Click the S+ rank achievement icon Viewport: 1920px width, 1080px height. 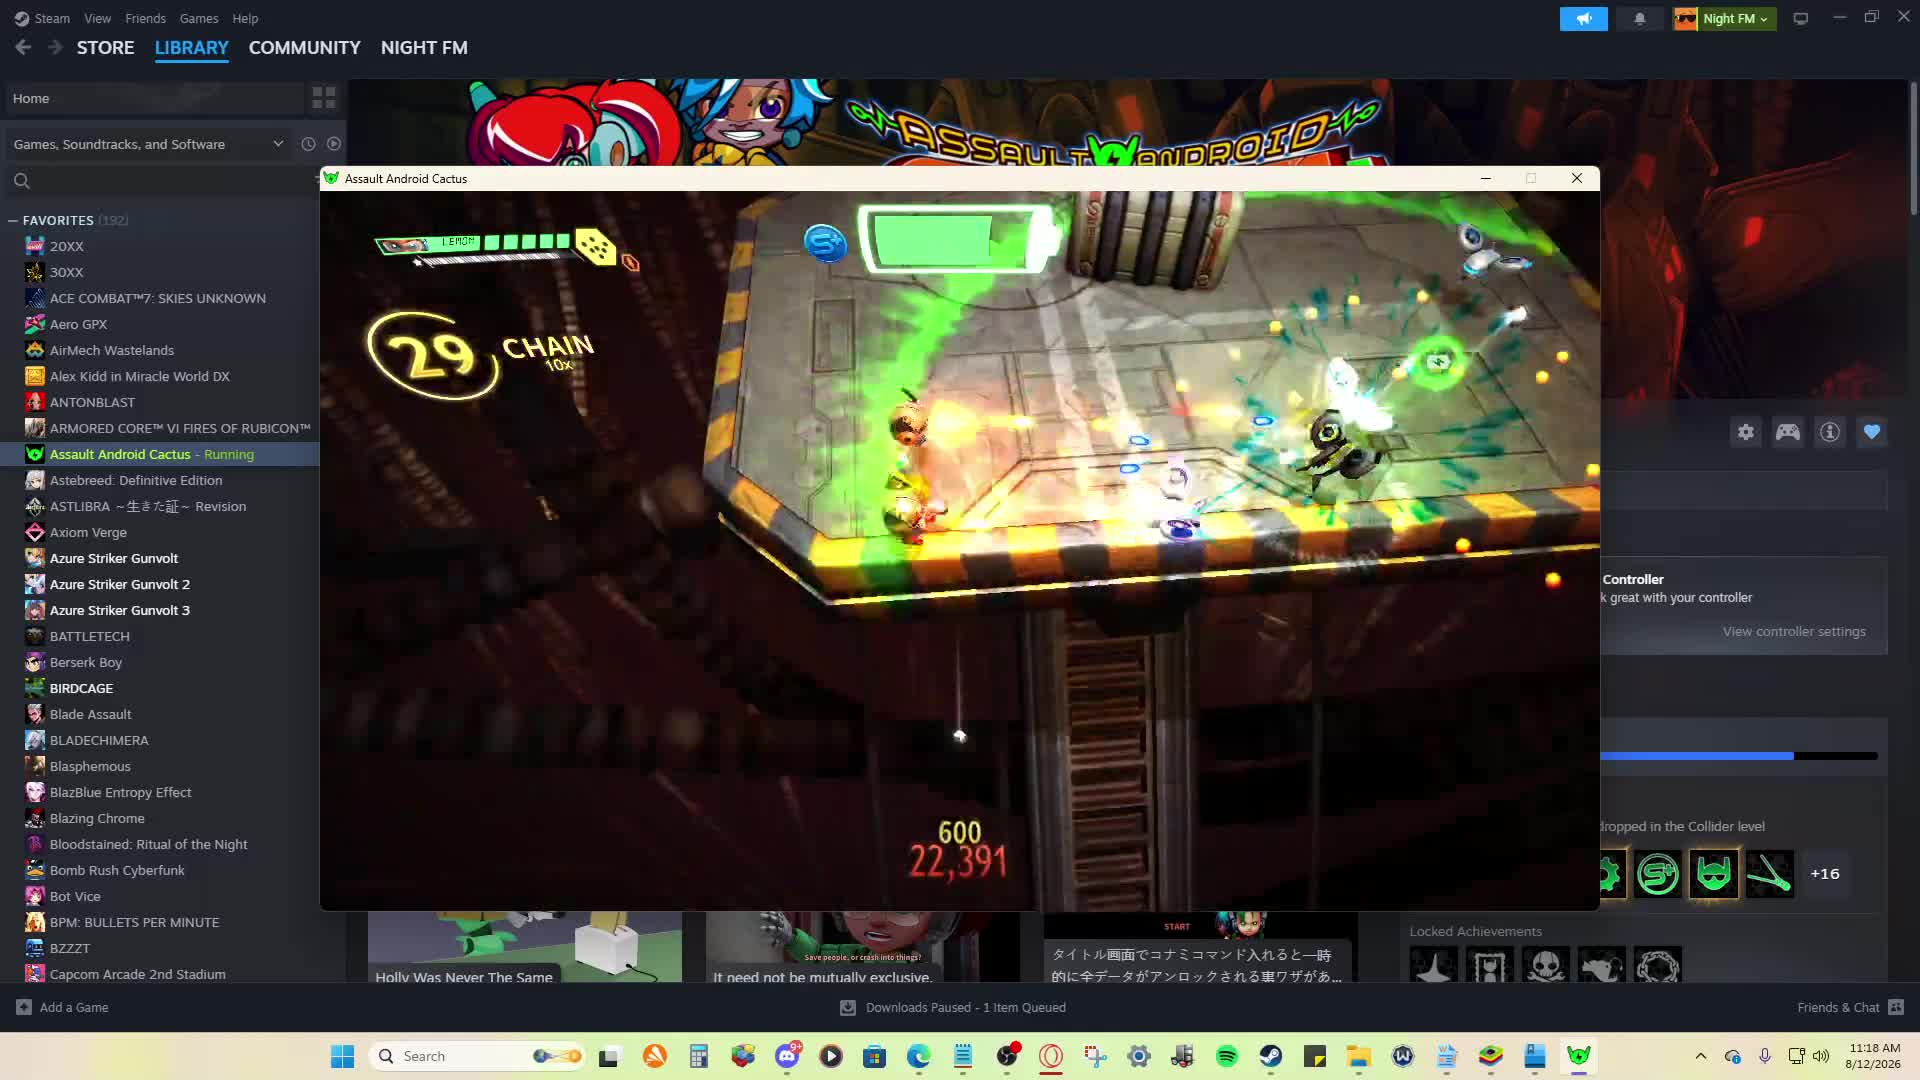[1658, 874]
